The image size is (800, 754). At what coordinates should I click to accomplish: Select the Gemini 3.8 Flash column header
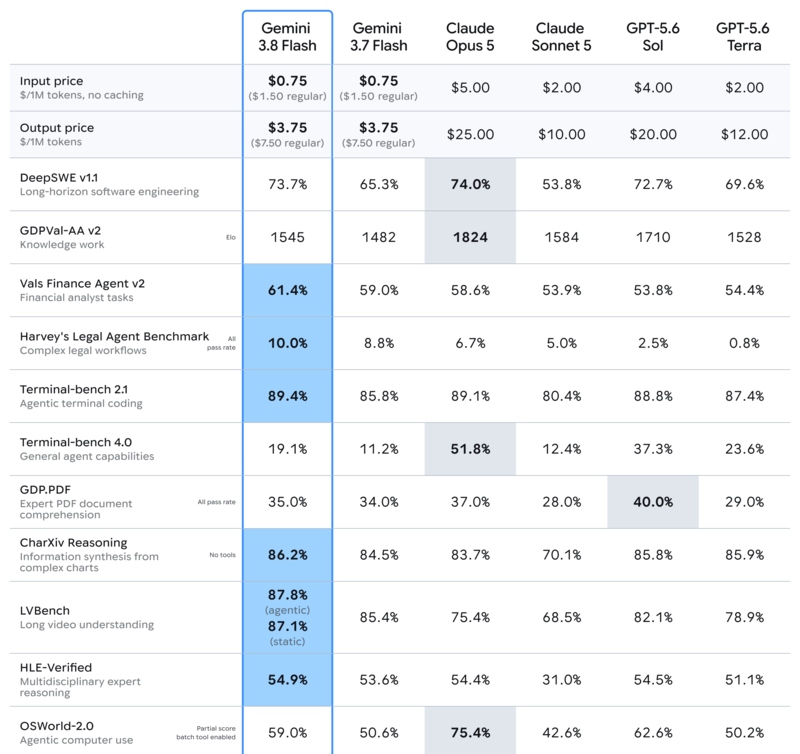click(x=287, y=37)
